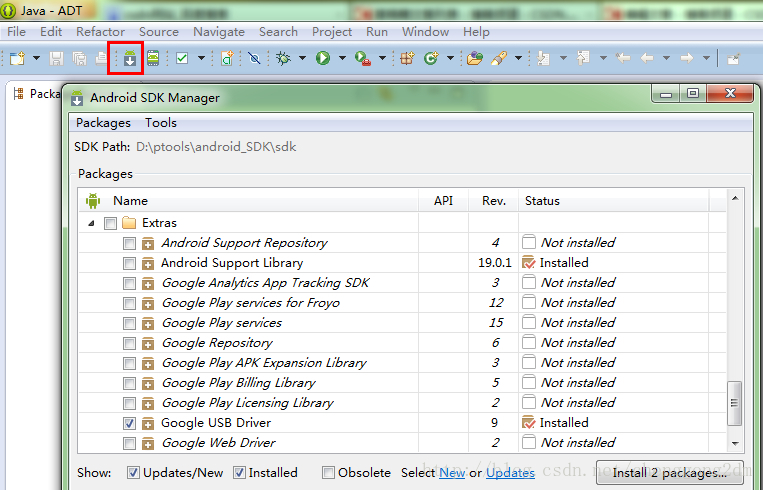Open the New wizard toolbar icon

coord(18,58)
